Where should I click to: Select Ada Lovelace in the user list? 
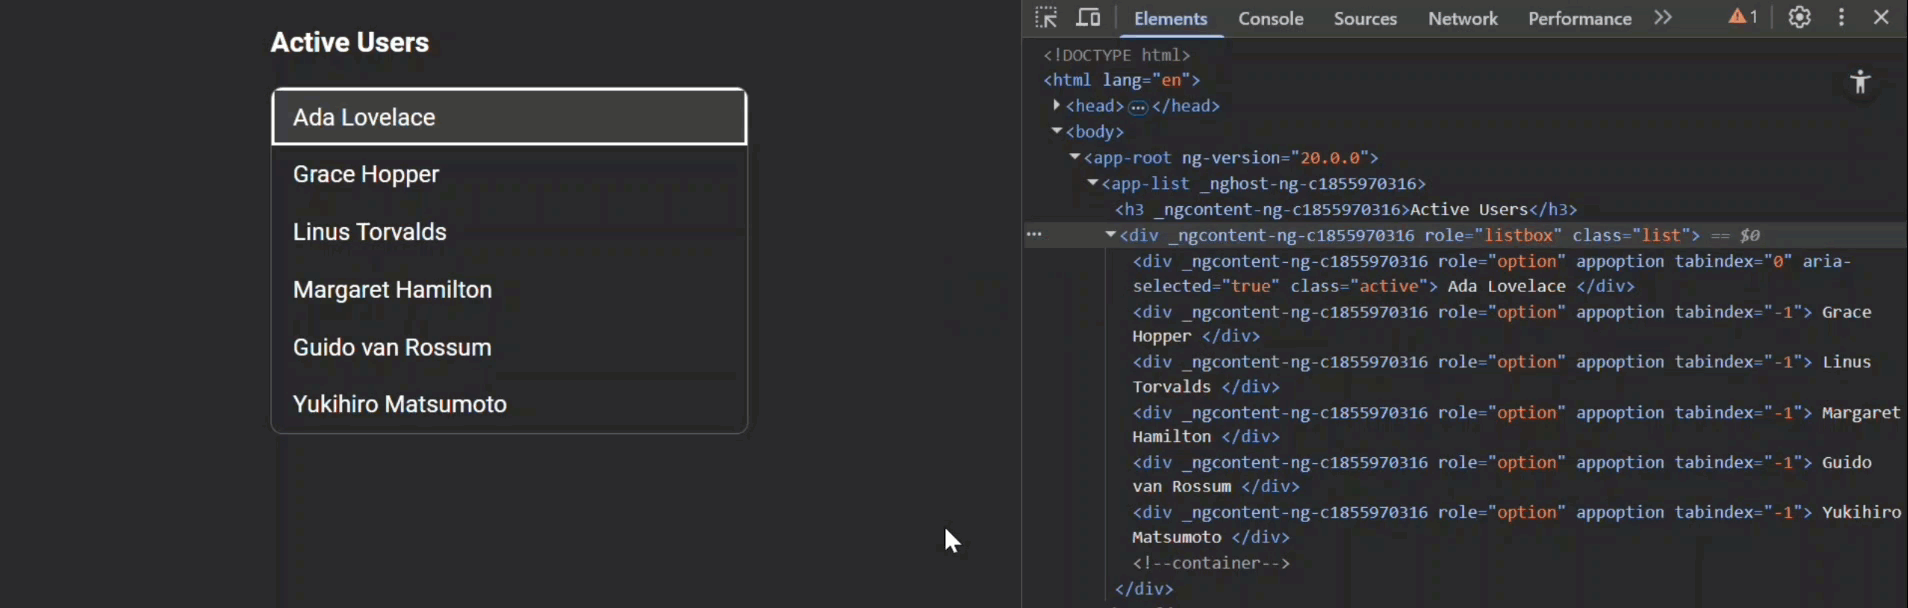coord(509,117)
